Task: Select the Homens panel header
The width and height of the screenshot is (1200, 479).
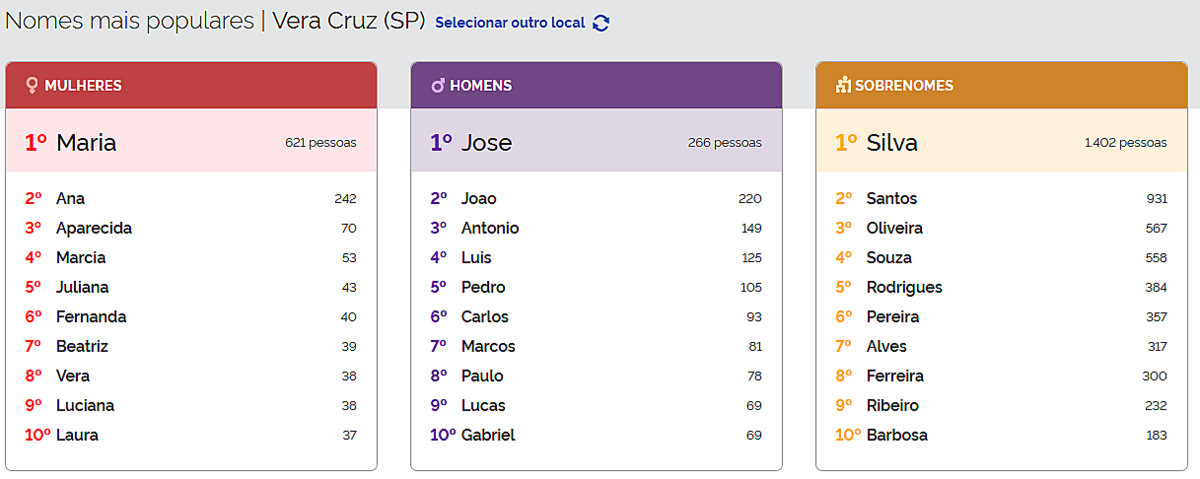Action: pyautogui.click(x=596, y=86)
